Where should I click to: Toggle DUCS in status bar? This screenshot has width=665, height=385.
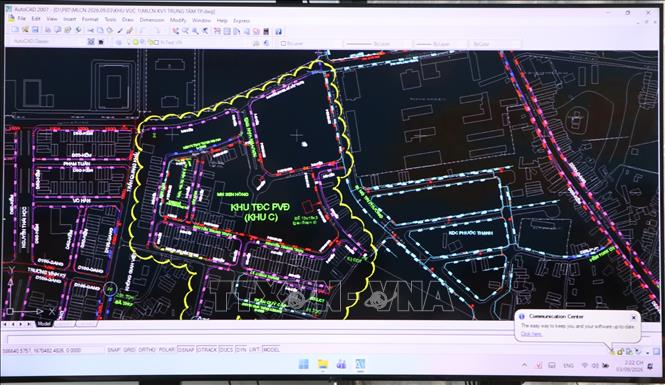(x=226, y=349)
